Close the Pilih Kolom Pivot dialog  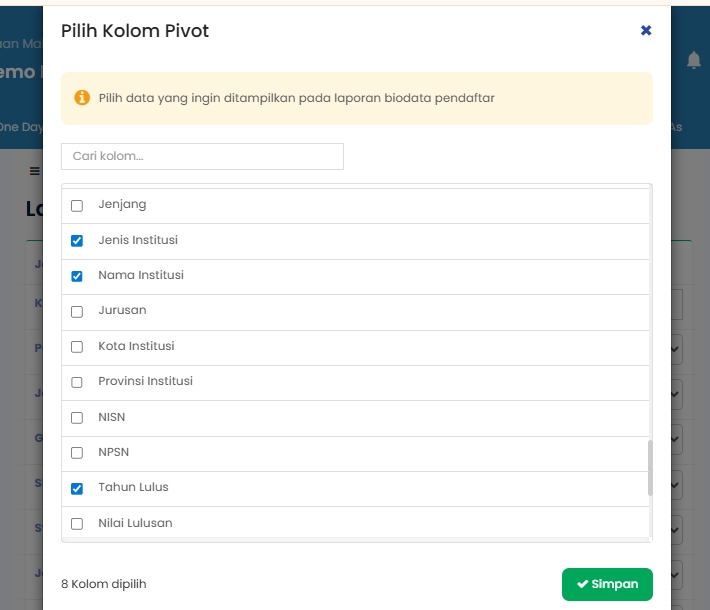[x=646, y=31]
